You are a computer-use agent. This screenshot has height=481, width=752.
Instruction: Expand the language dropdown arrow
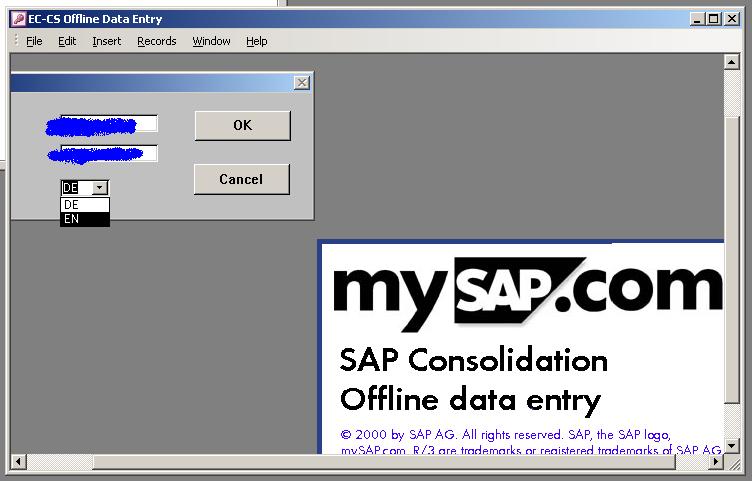(99, 188)
